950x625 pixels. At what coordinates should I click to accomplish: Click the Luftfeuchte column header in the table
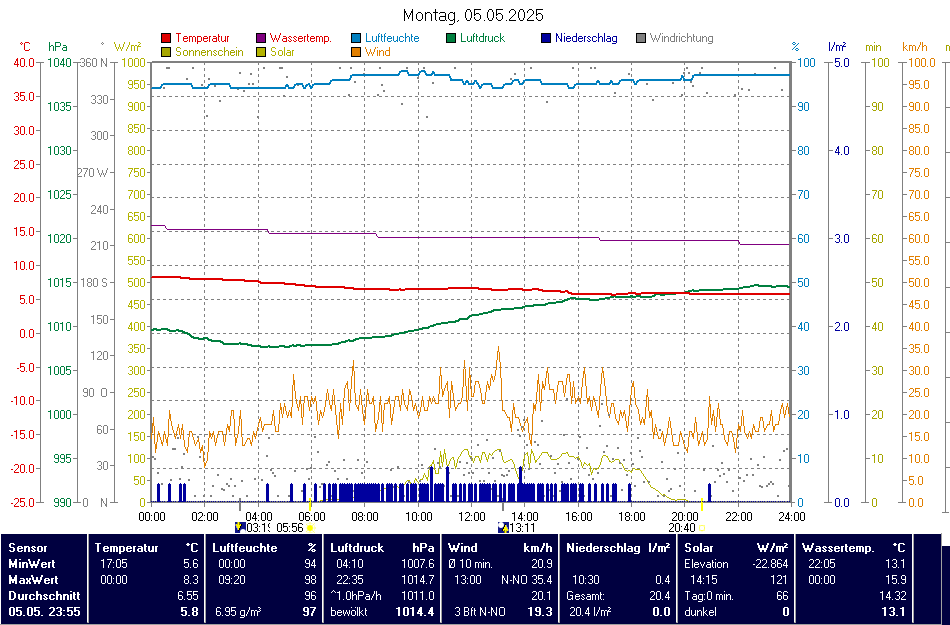tap(245, 548)
